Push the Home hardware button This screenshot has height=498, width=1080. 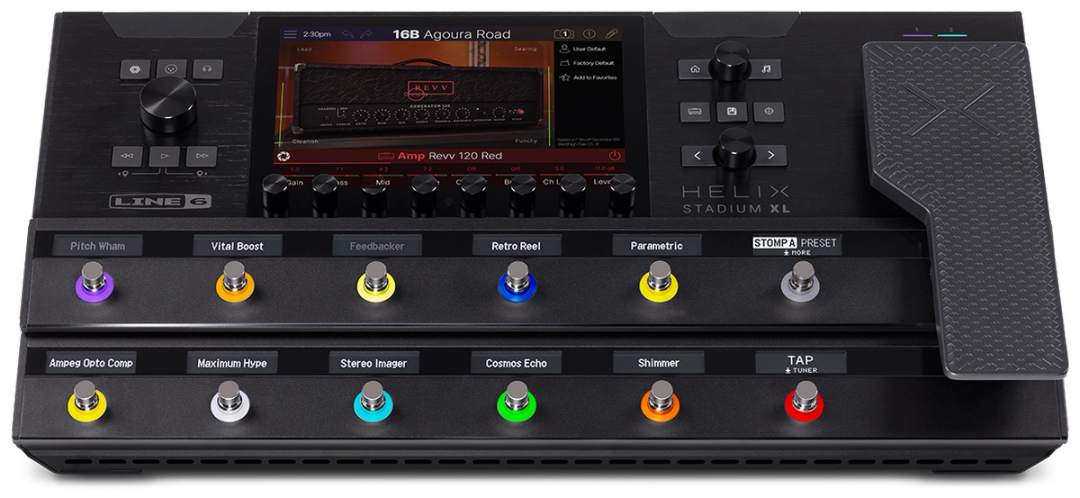point(694,69)
